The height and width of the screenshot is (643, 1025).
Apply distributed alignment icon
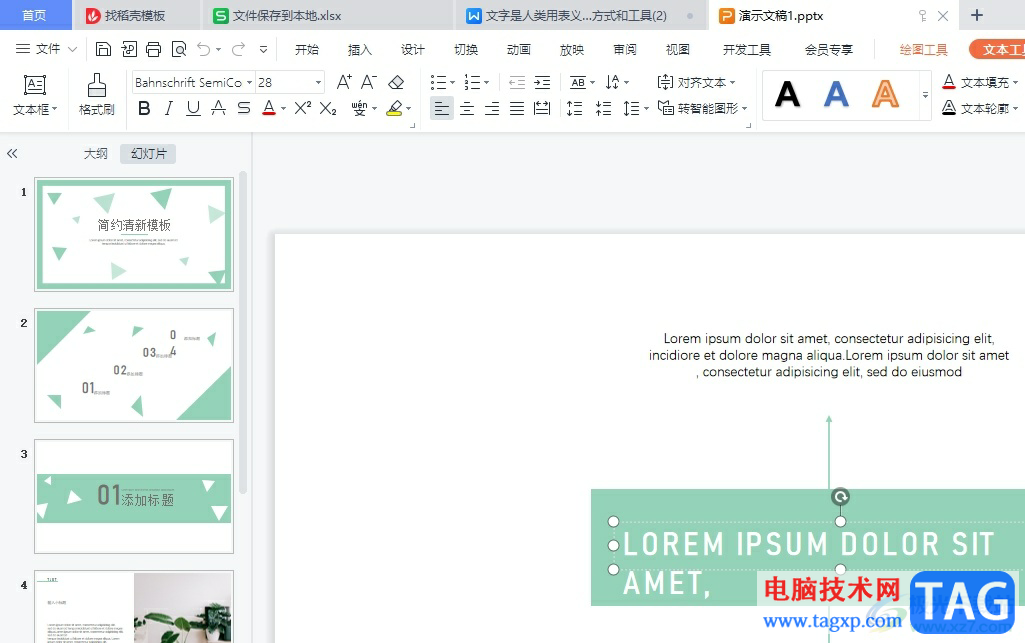point(542,108)
